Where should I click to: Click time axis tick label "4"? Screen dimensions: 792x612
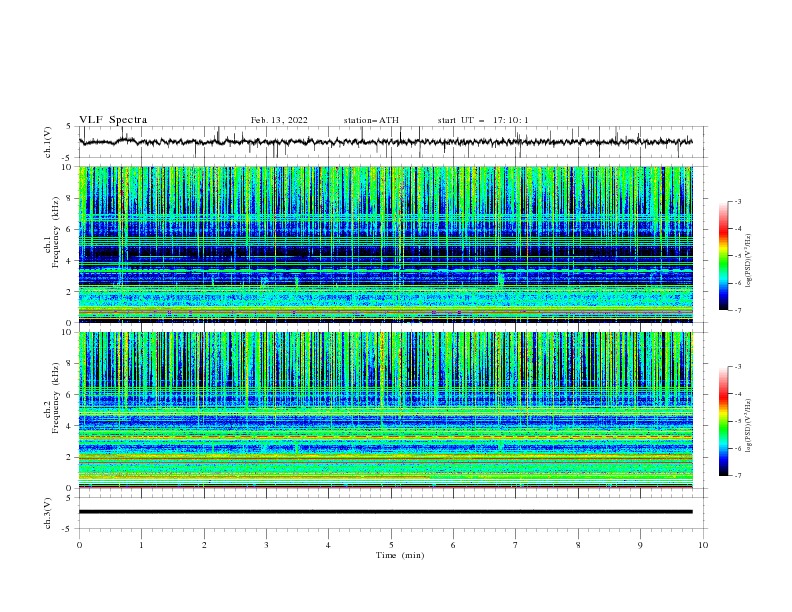328,545
